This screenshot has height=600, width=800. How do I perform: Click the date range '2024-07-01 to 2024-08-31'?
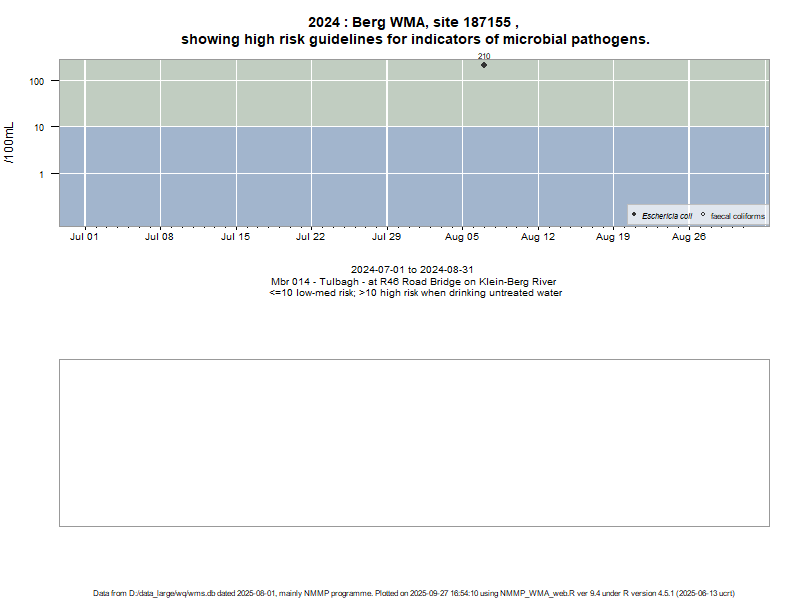pyautogui.click(x=412, y=270)
